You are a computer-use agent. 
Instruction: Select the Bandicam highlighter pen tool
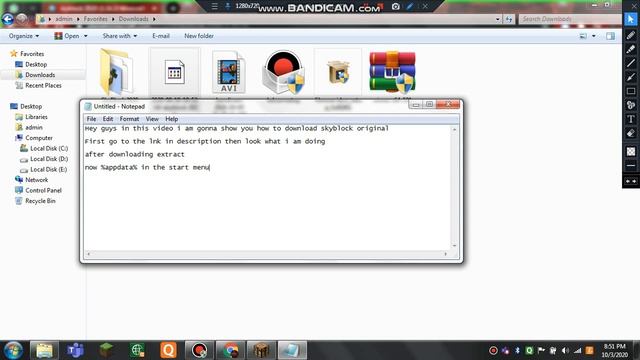point(631,49)
